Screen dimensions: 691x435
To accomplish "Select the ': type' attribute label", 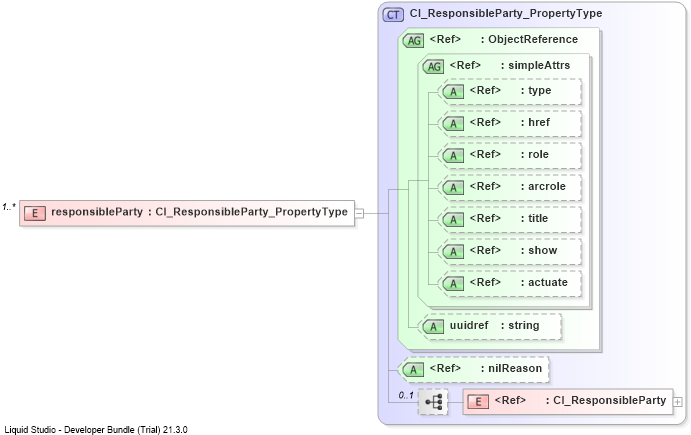I will coord(536,90).
